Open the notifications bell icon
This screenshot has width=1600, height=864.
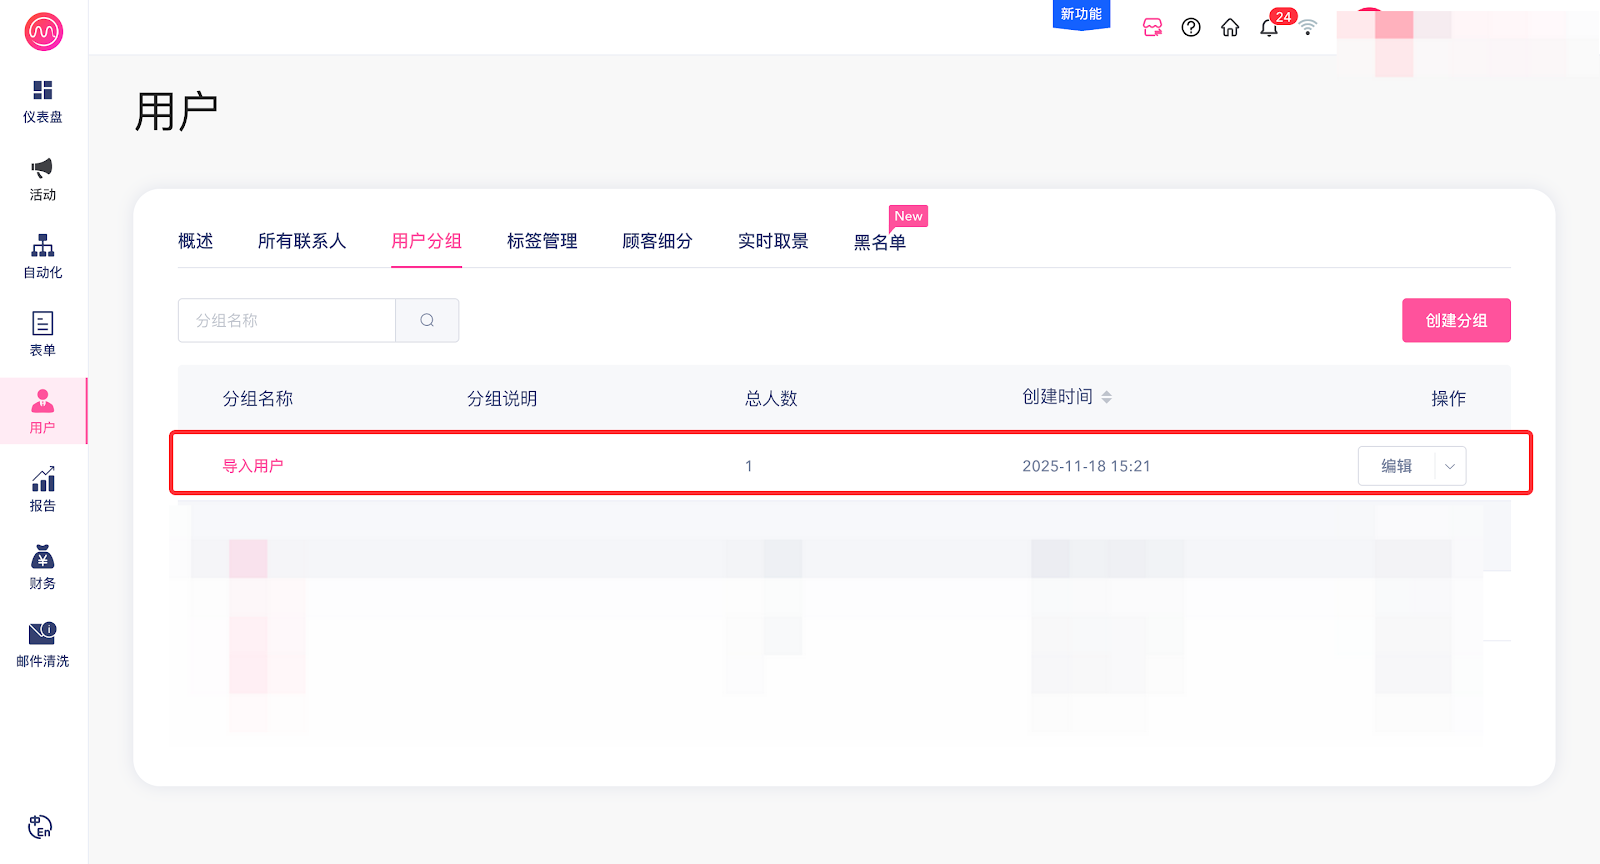(1269, 28)
